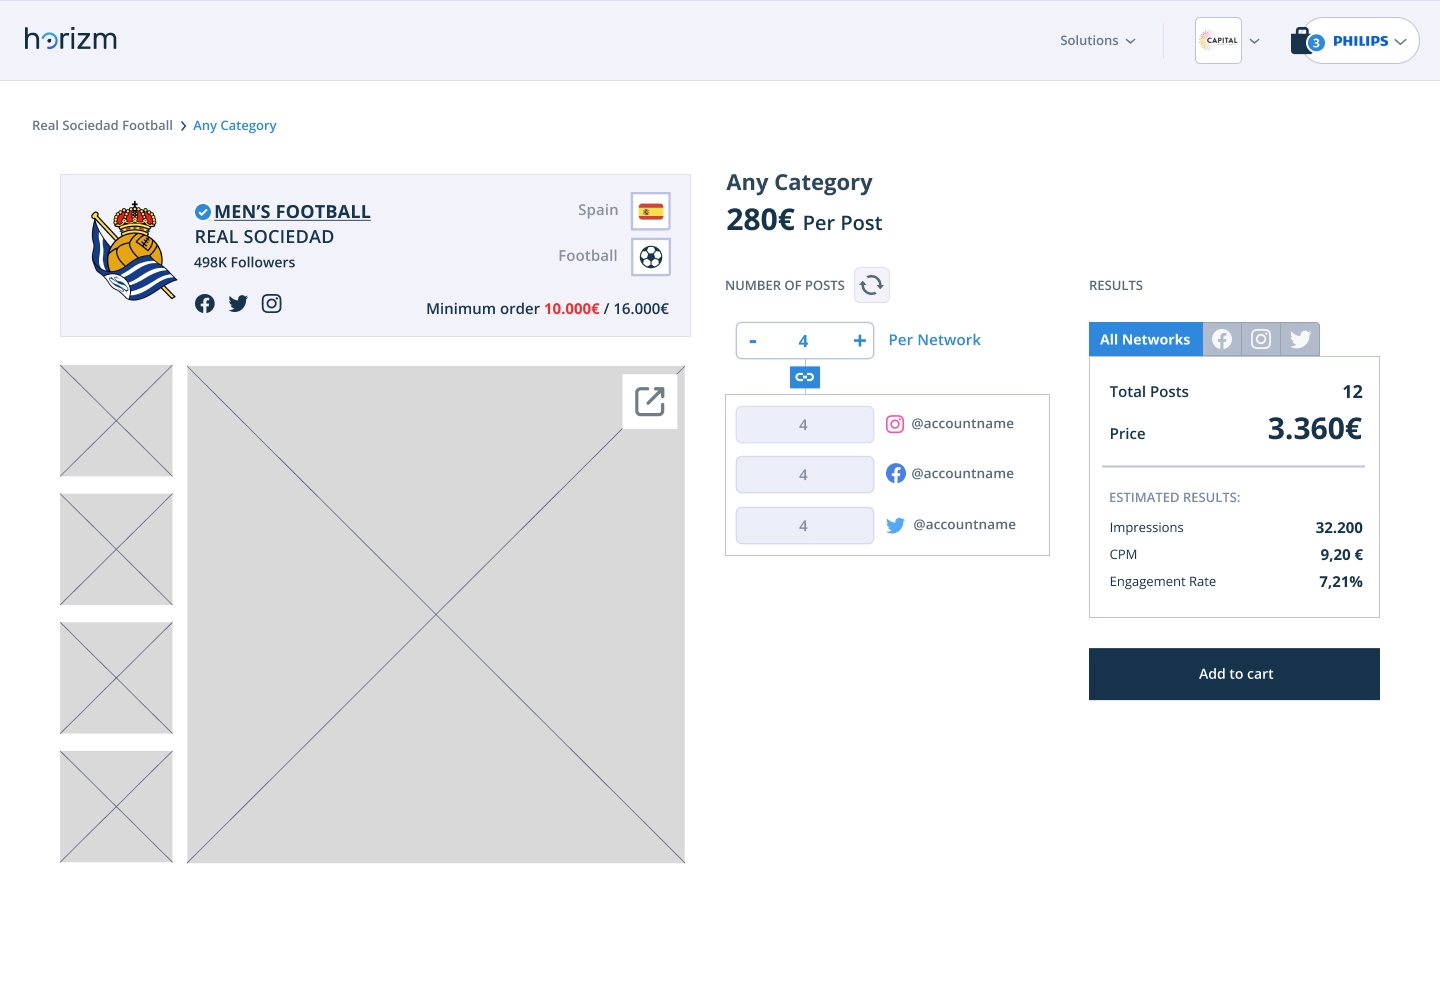The height and width of the screenshot is (1002, 1440).
Task: Switch to the Facebook results tab
Action: [1222, 340]
